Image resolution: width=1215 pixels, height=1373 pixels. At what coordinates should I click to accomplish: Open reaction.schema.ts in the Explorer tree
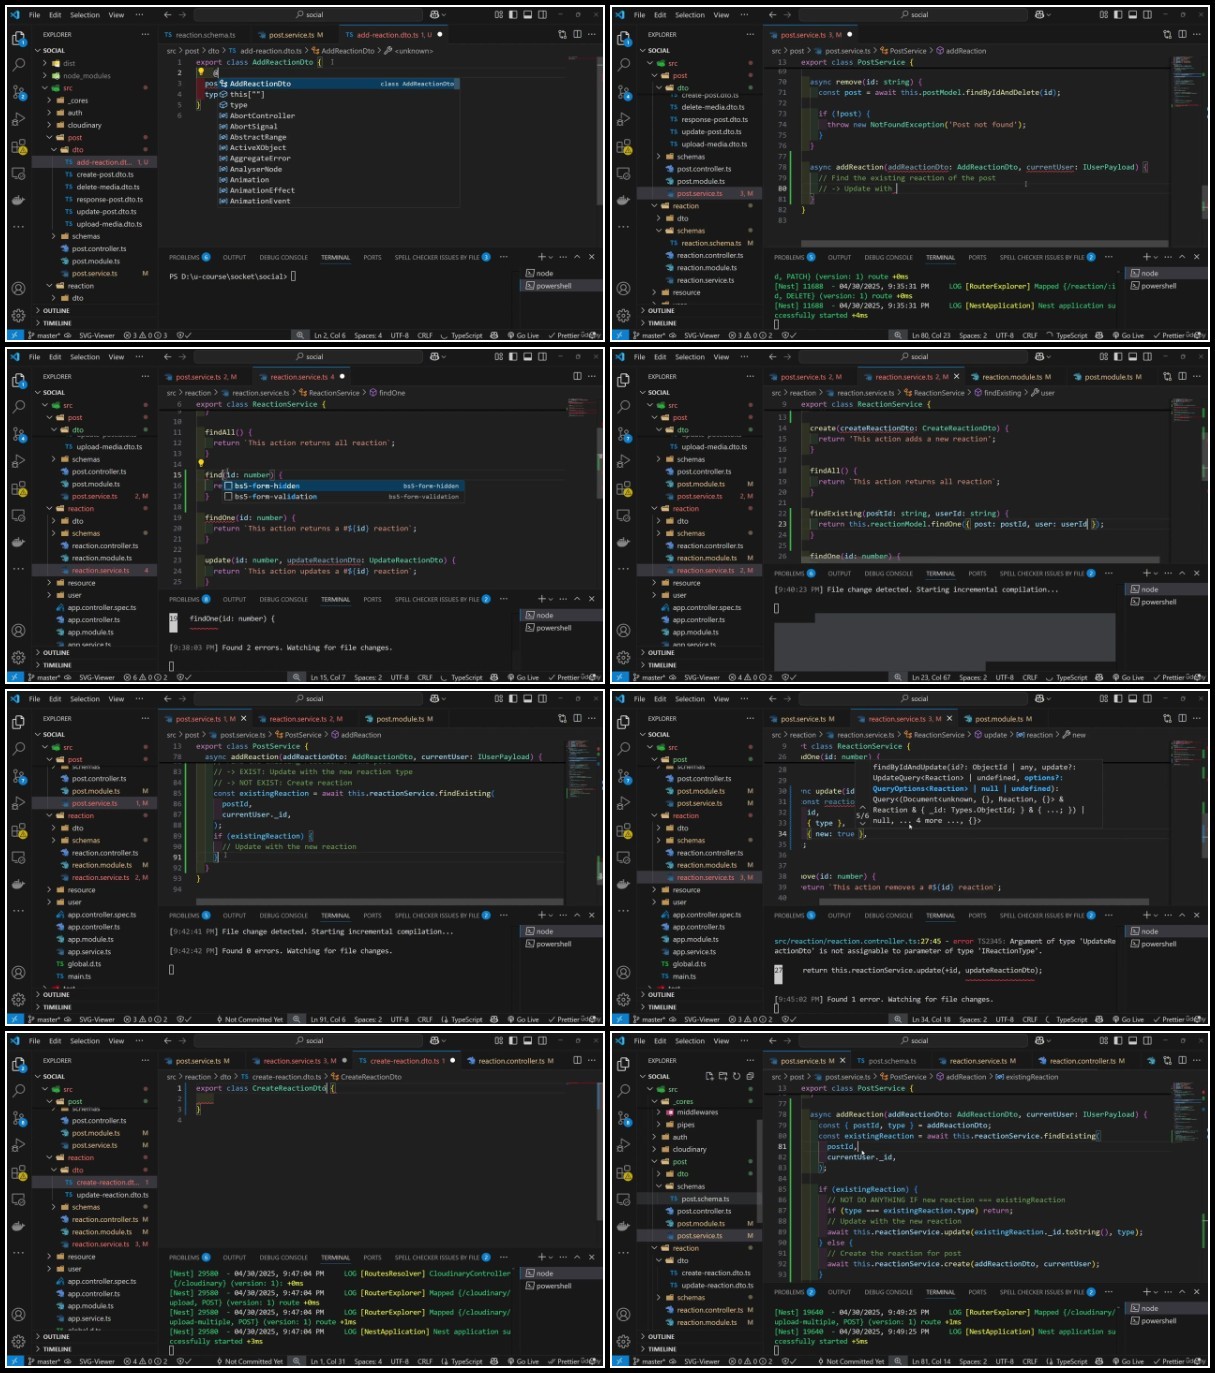coord(711,243)
